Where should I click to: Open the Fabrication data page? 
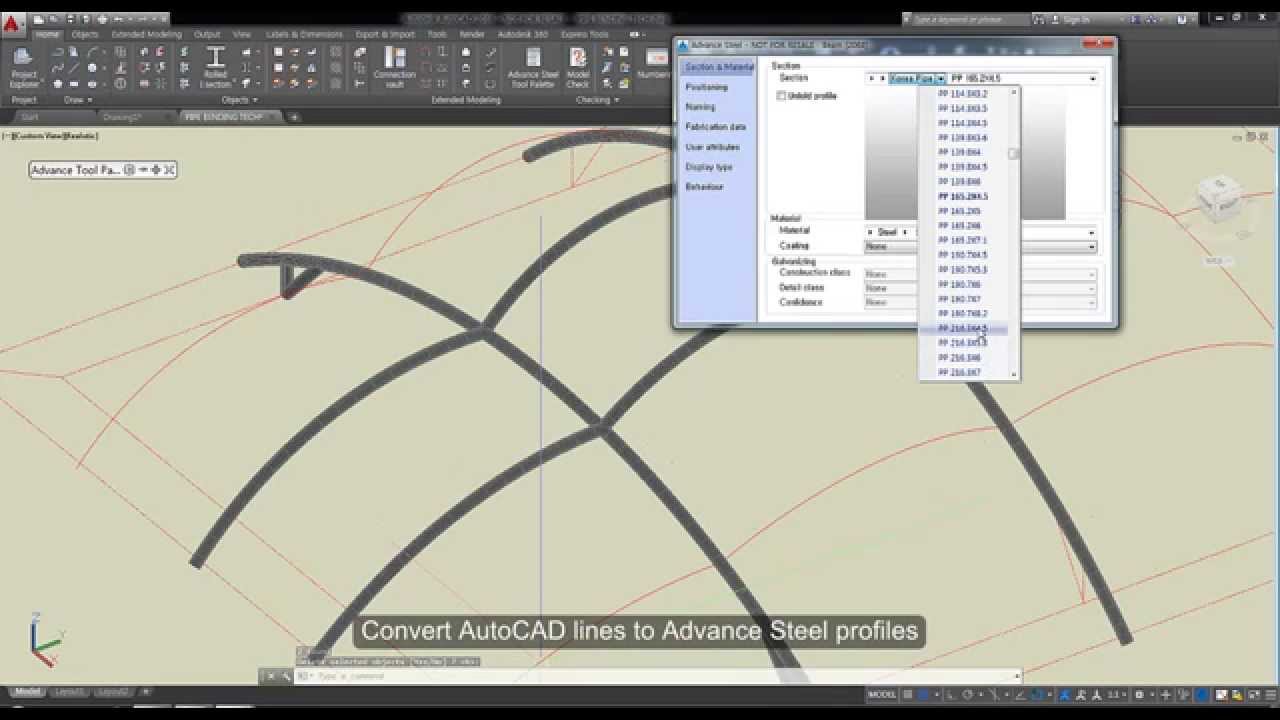click(x=715, y=127)
